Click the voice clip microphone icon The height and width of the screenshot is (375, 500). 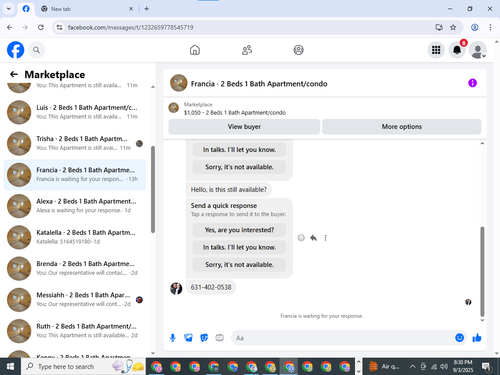[x=173, y=338]
